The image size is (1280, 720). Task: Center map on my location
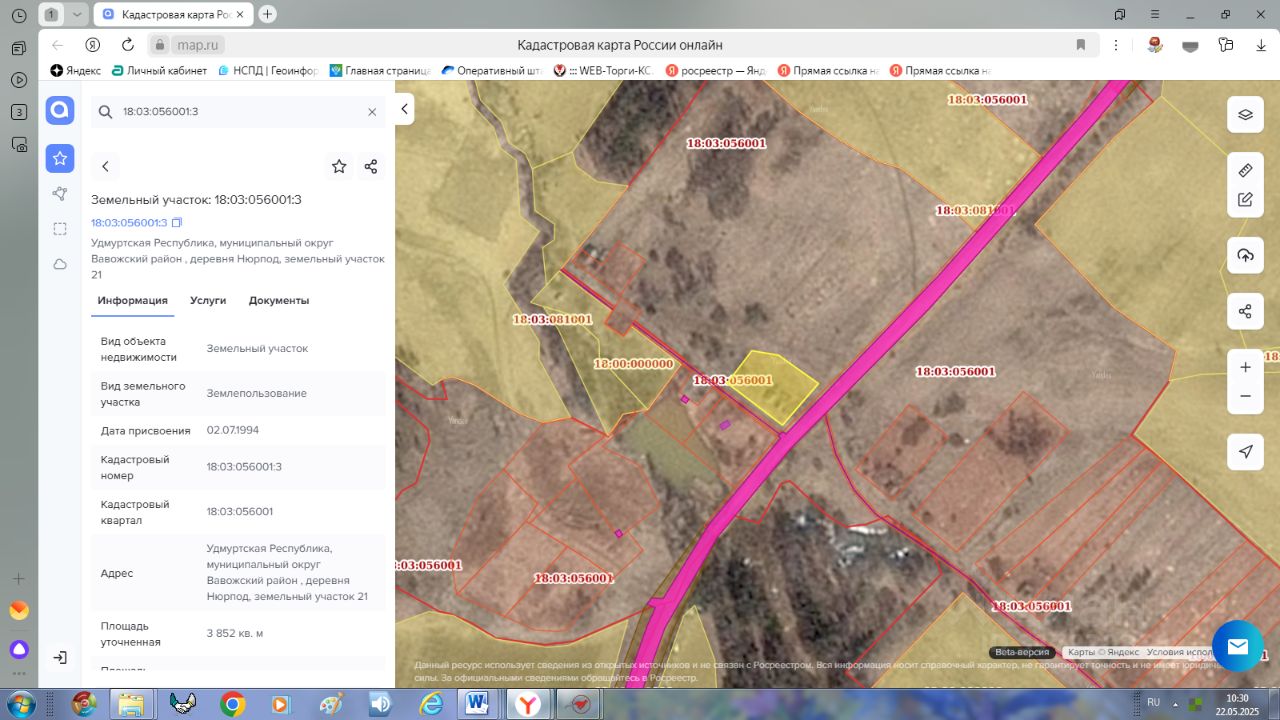pyautogui.click(x=1245, y=452)
